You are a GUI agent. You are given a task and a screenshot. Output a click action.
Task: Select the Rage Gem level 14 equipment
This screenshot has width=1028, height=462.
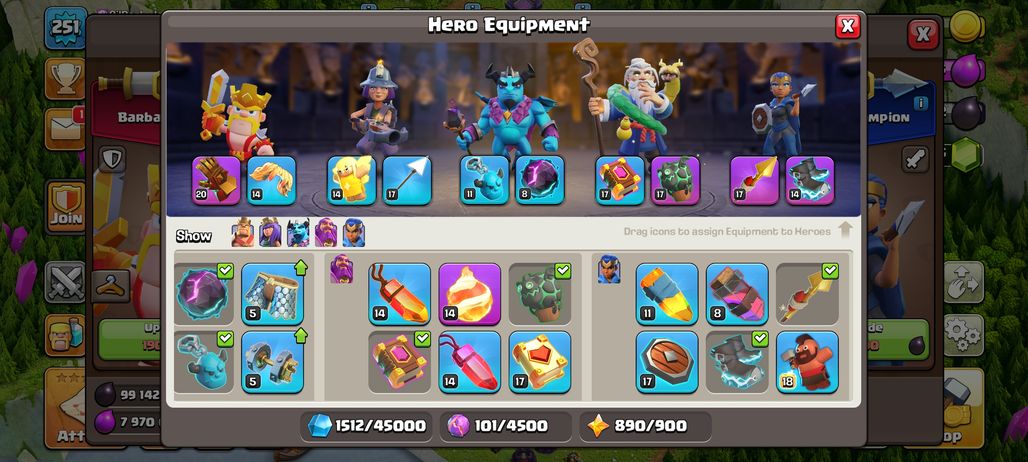(399, 294)
